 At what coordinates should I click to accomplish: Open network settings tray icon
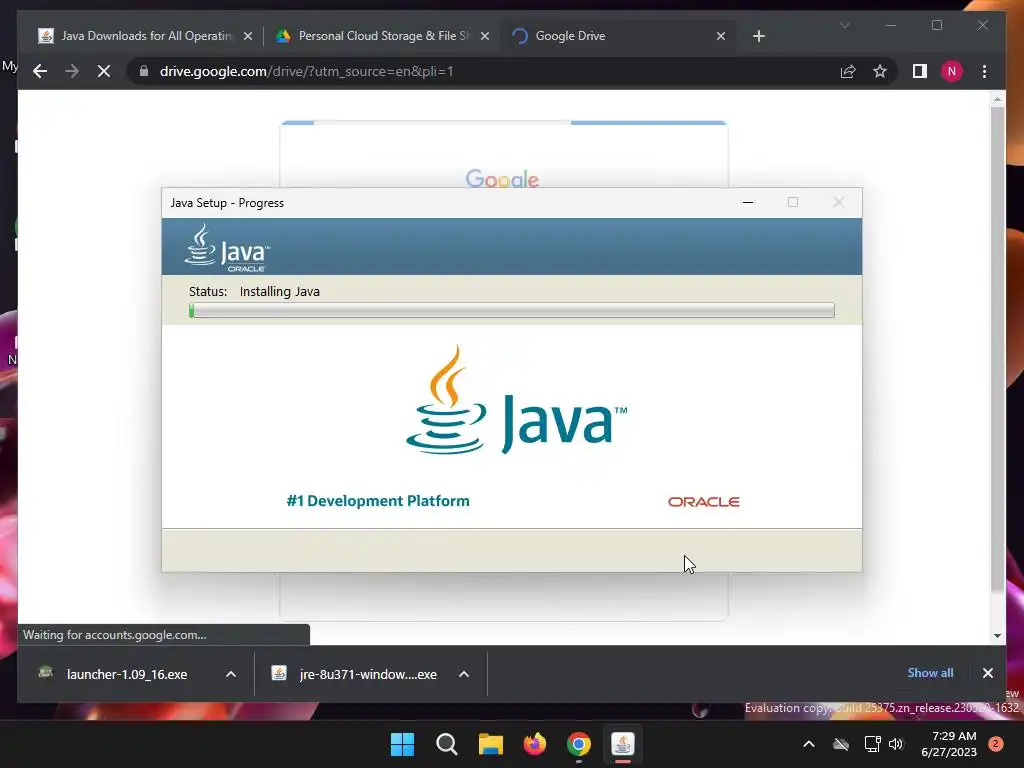point(872,744)
